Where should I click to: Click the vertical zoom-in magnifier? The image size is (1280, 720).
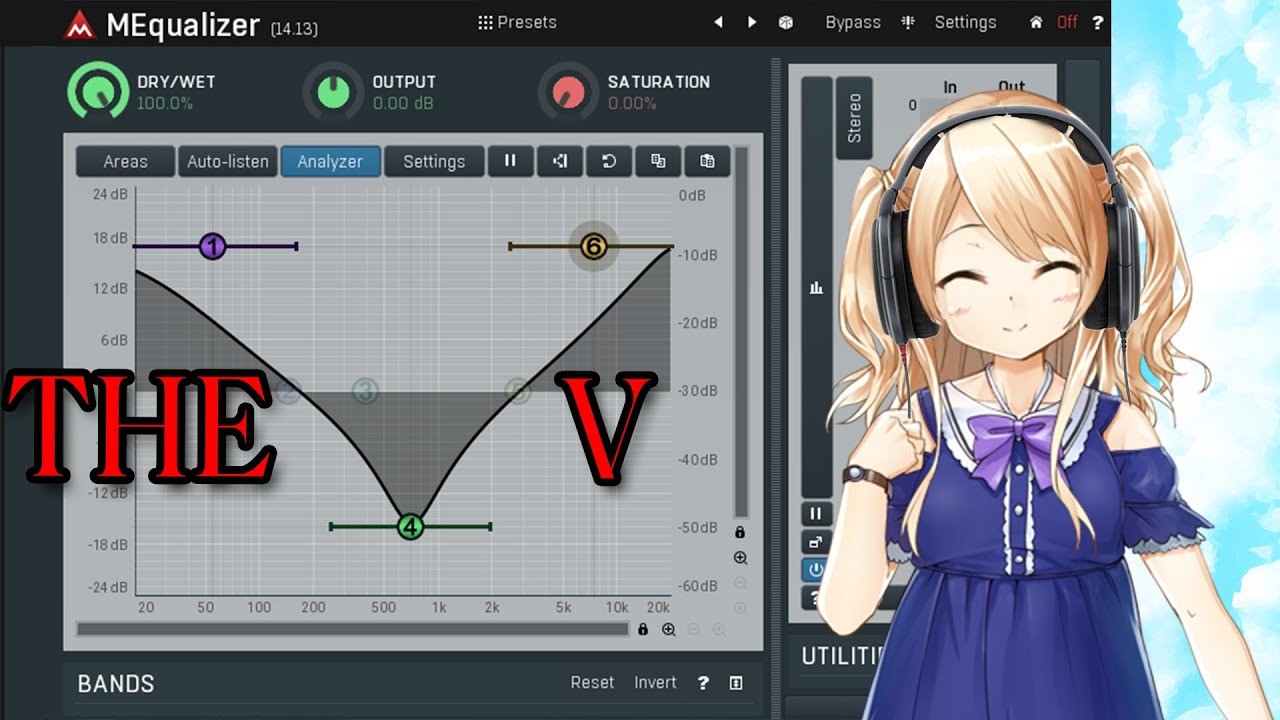[740, 558]
